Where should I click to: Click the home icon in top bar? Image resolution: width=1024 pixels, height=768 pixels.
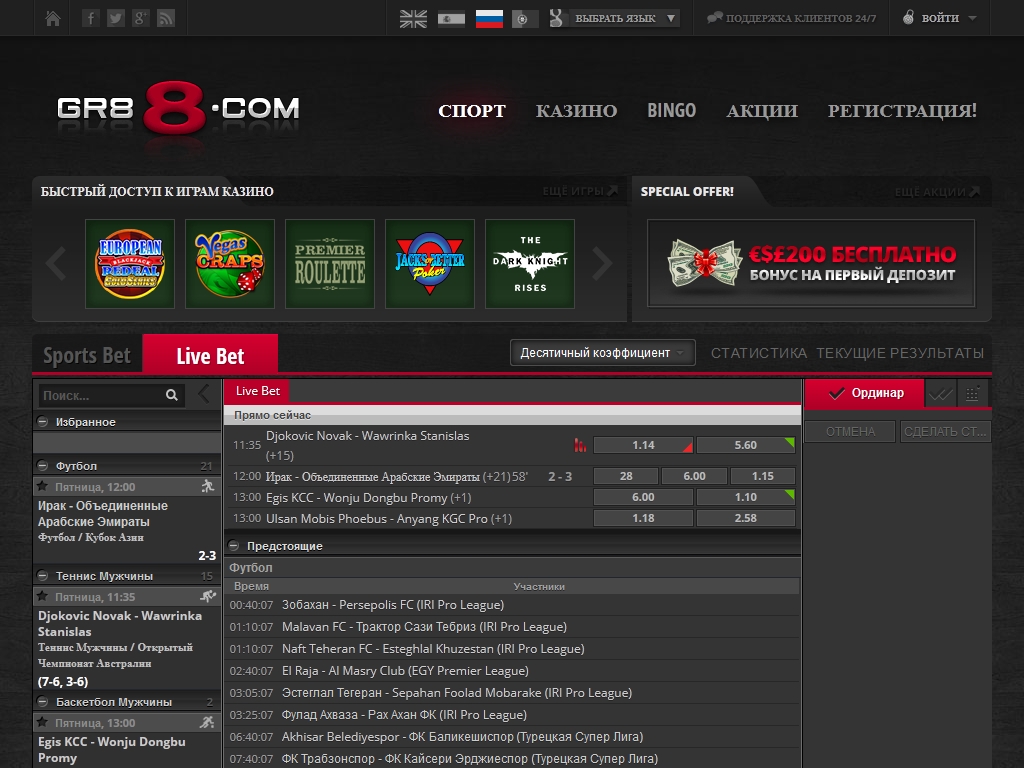click(x=53, y=18)
